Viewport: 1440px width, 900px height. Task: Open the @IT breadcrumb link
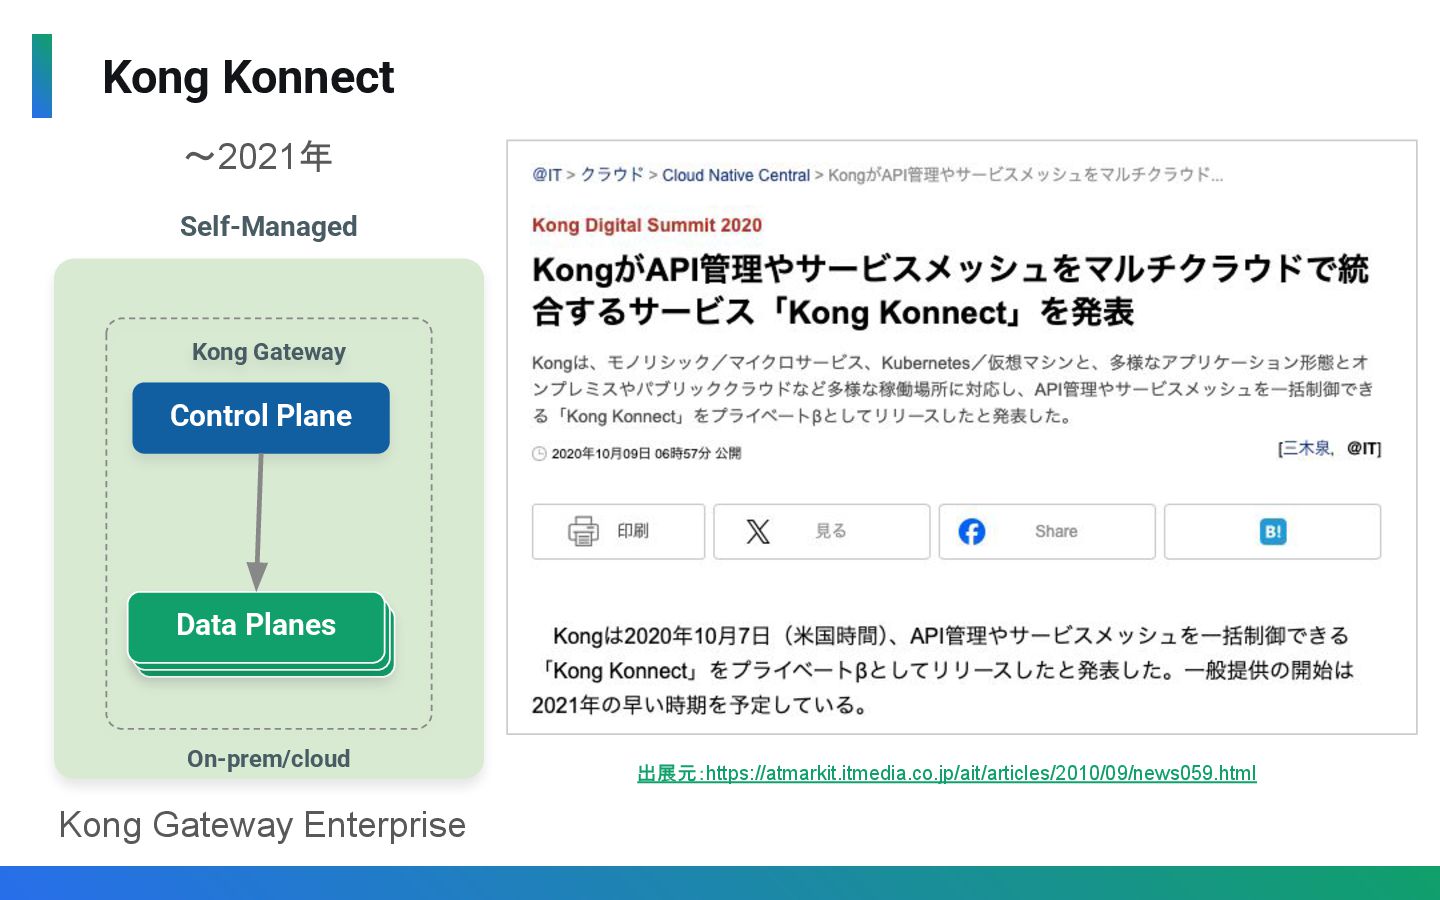(x=547, y=175)
